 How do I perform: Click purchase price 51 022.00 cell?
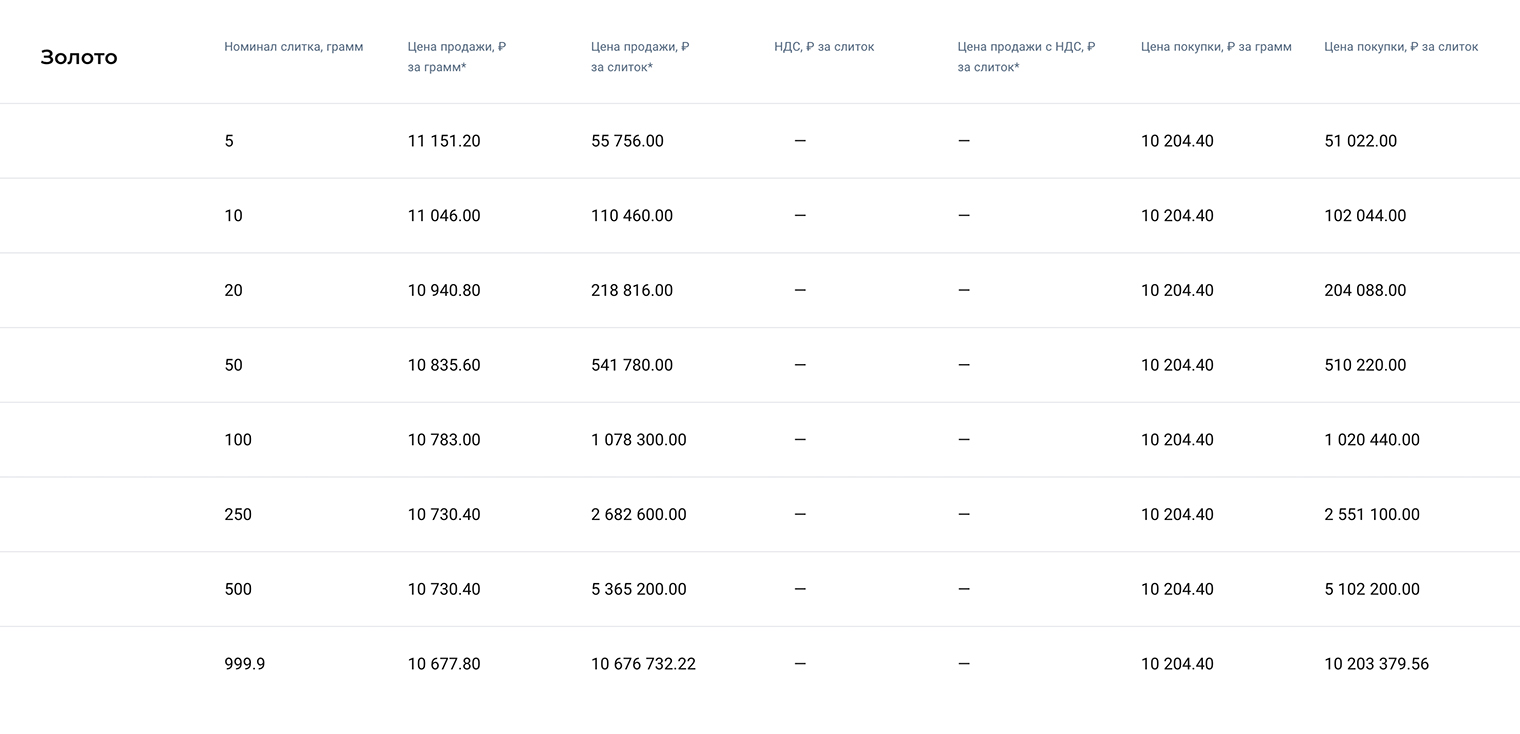tap(1360, 141)
